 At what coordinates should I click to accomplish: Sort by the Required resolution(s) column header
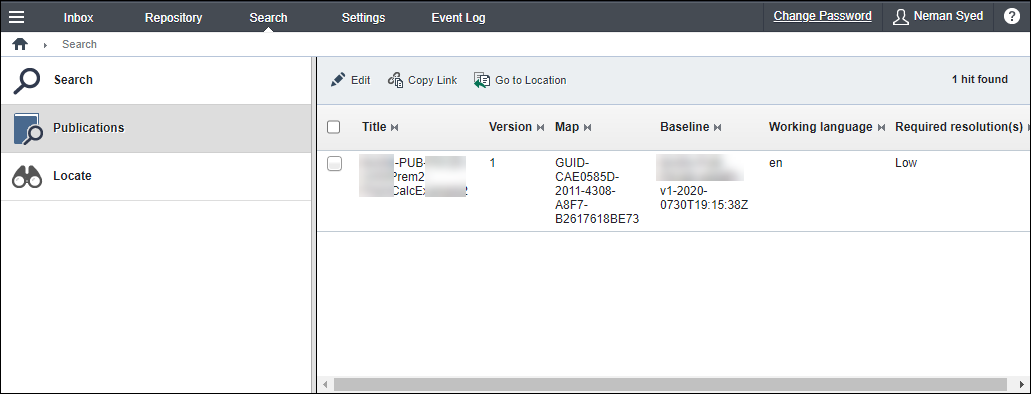pyautogui.click(x=959, y=127)
